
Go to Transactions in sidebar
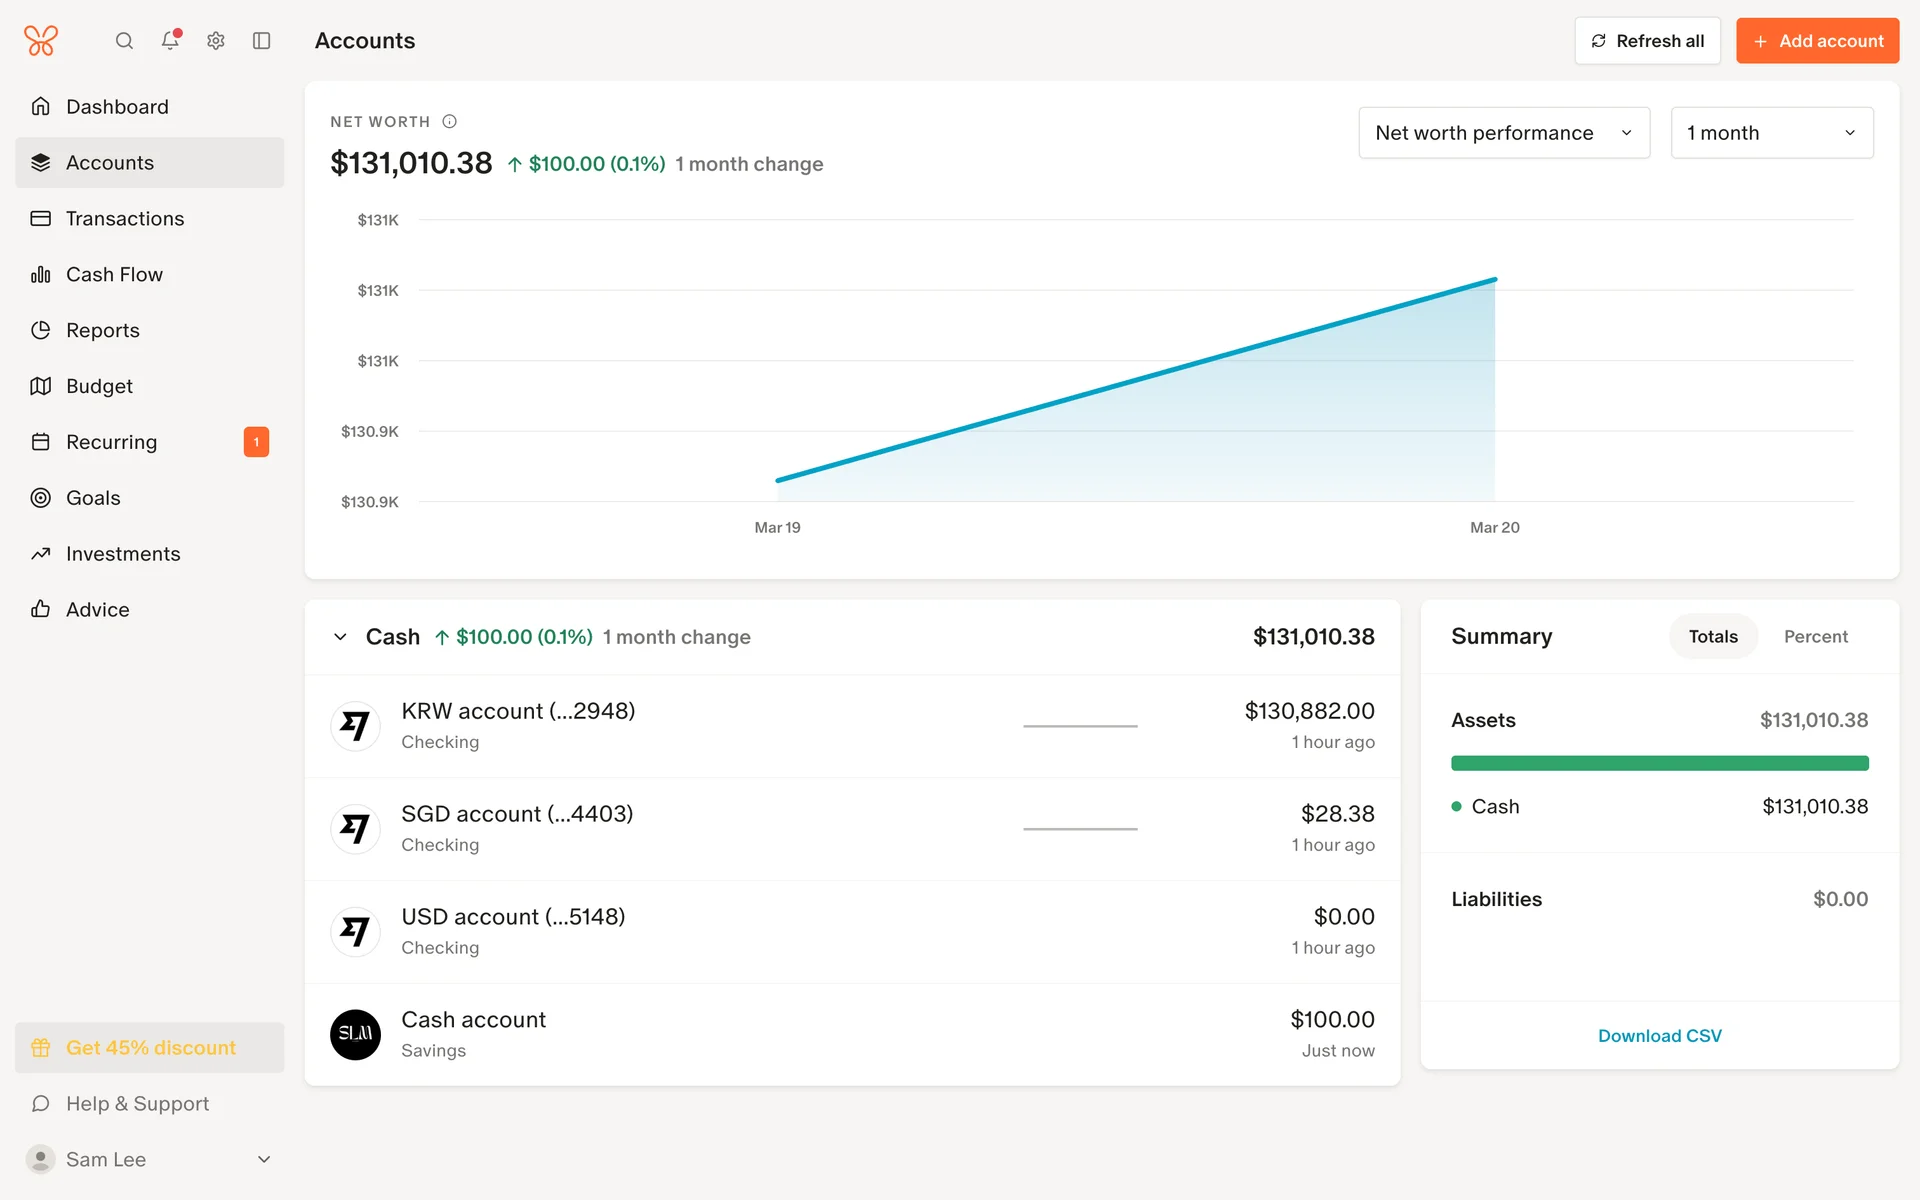coord(125,219)
